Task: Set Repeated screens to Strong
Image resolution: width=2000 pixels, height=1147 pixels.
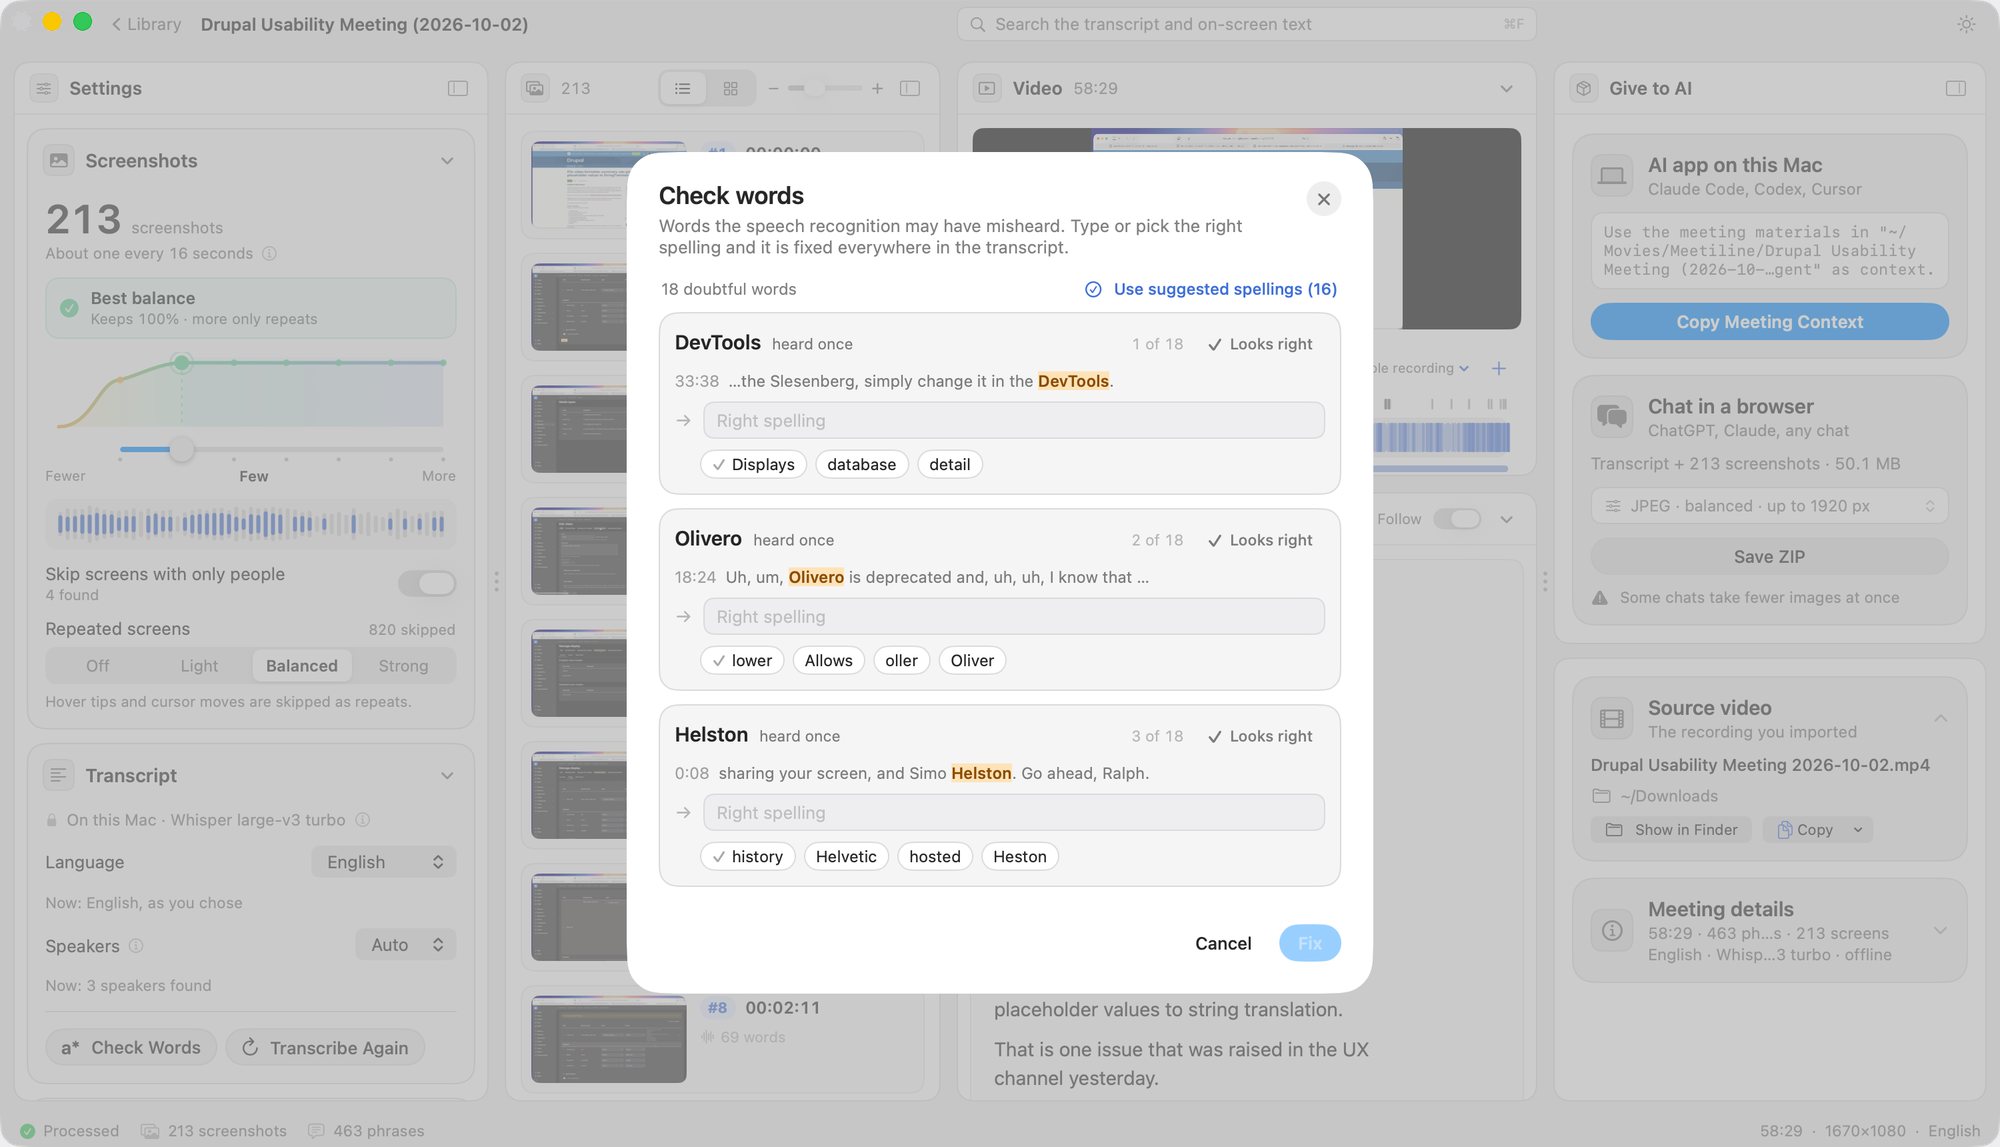Action: (403, 666)
